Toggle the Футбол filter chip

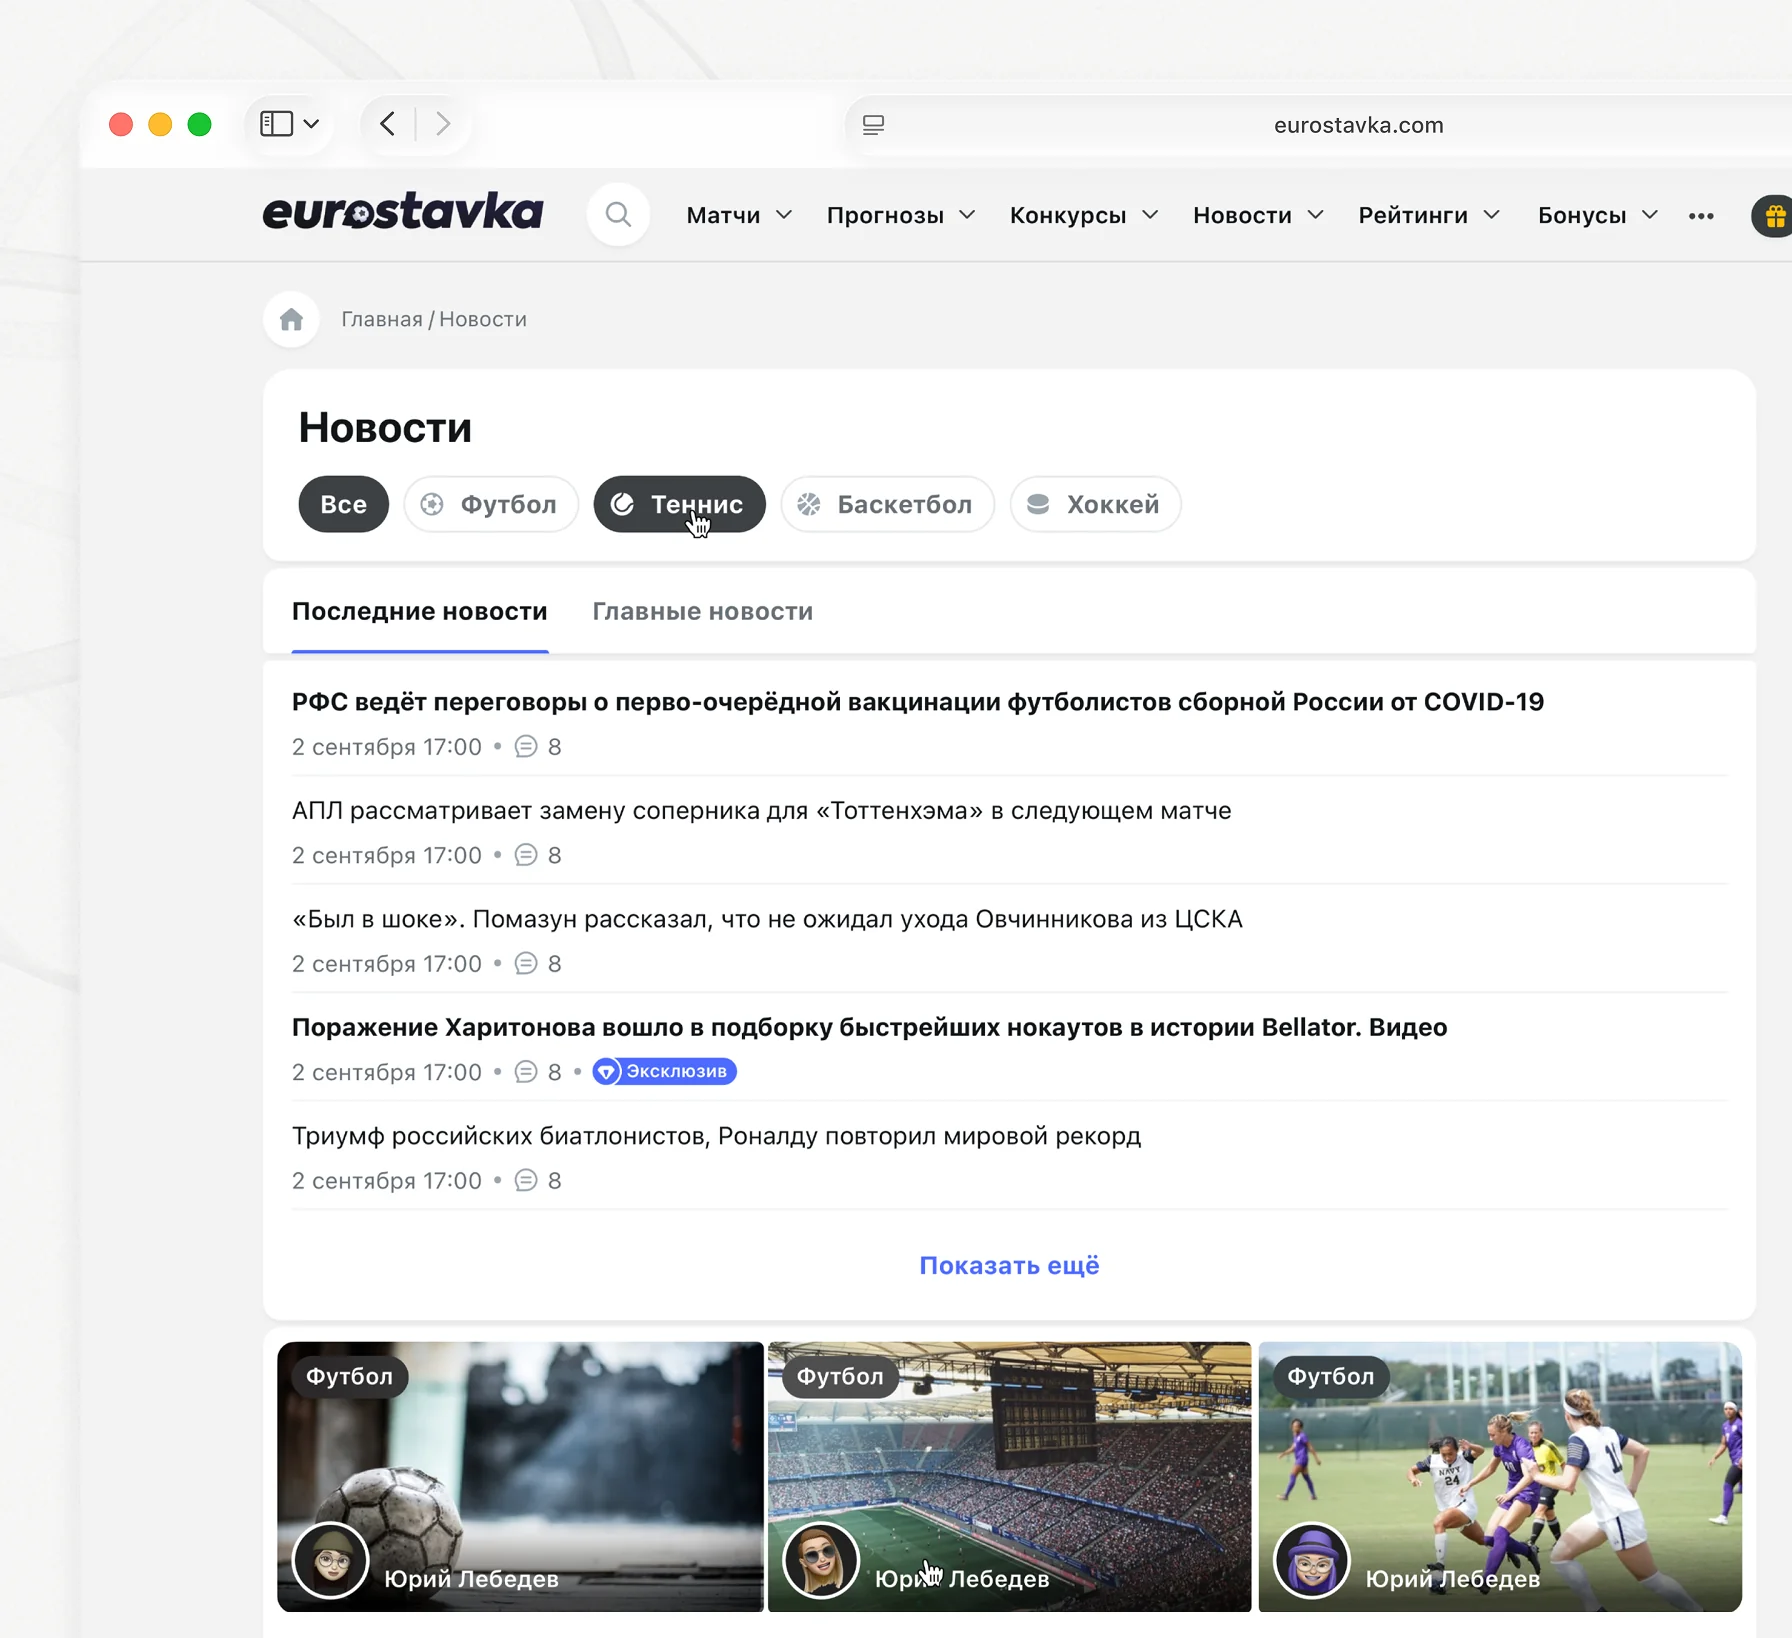coord(490,504)
